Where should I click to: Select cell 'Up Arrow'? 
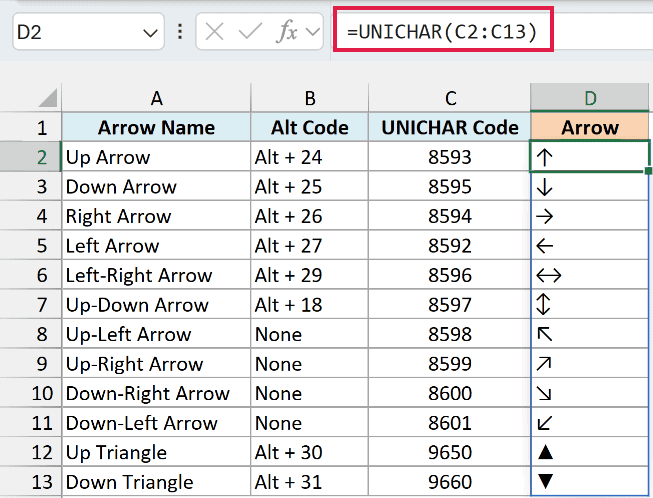(156, 157)
